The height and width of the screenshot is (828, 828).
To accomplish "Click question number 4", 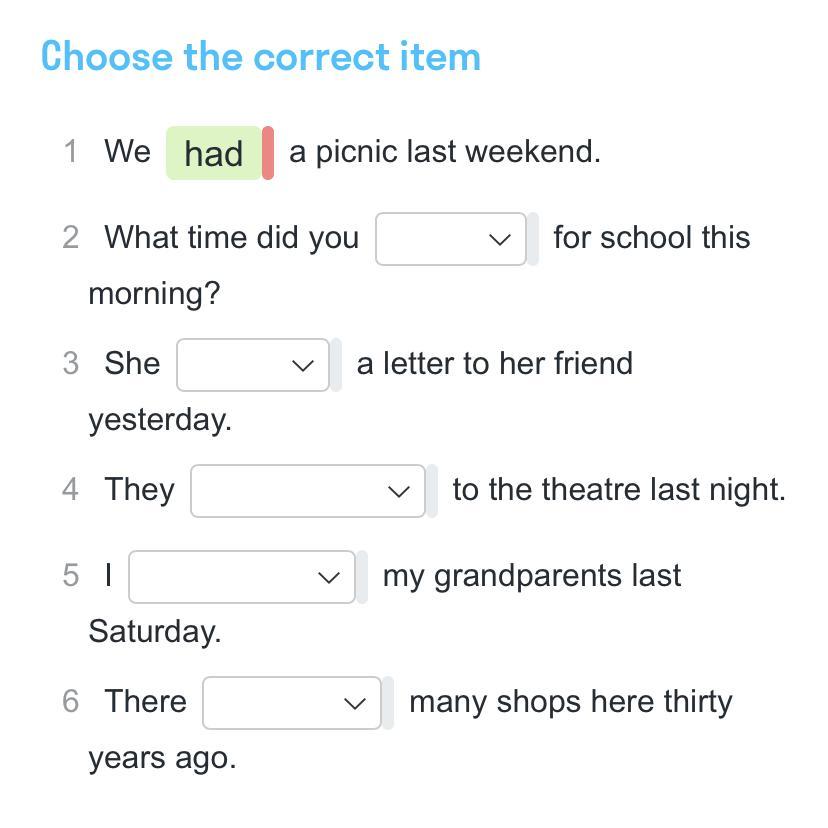I will pyautogui.click(x=70, y=490).
